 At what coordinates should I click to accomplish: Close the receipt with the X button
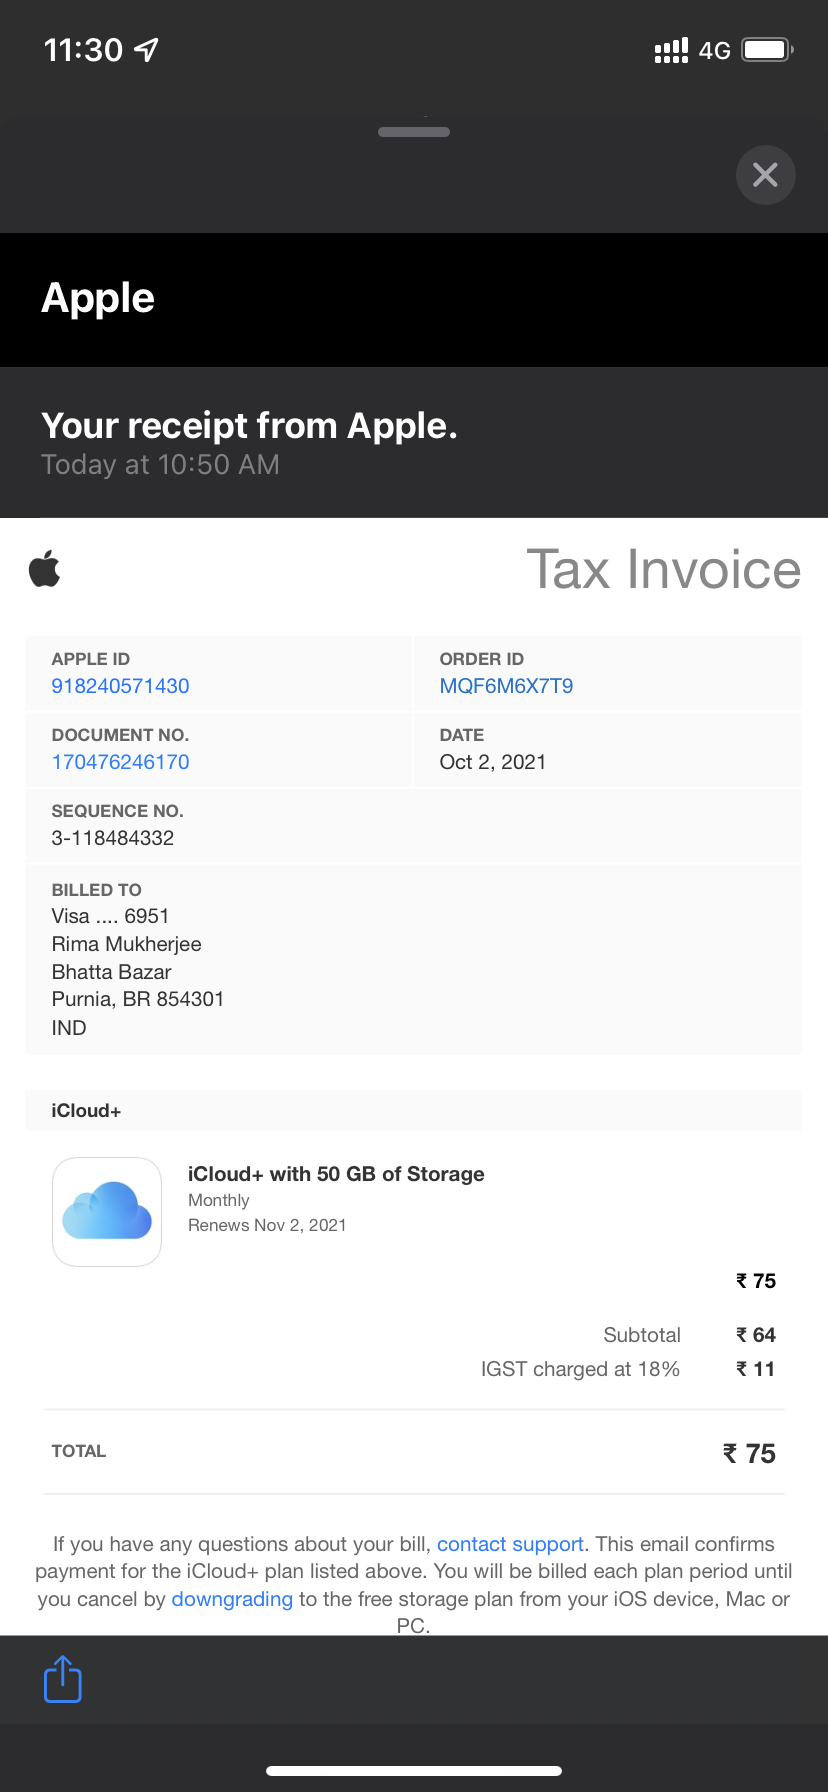click(x=765, y=175)
